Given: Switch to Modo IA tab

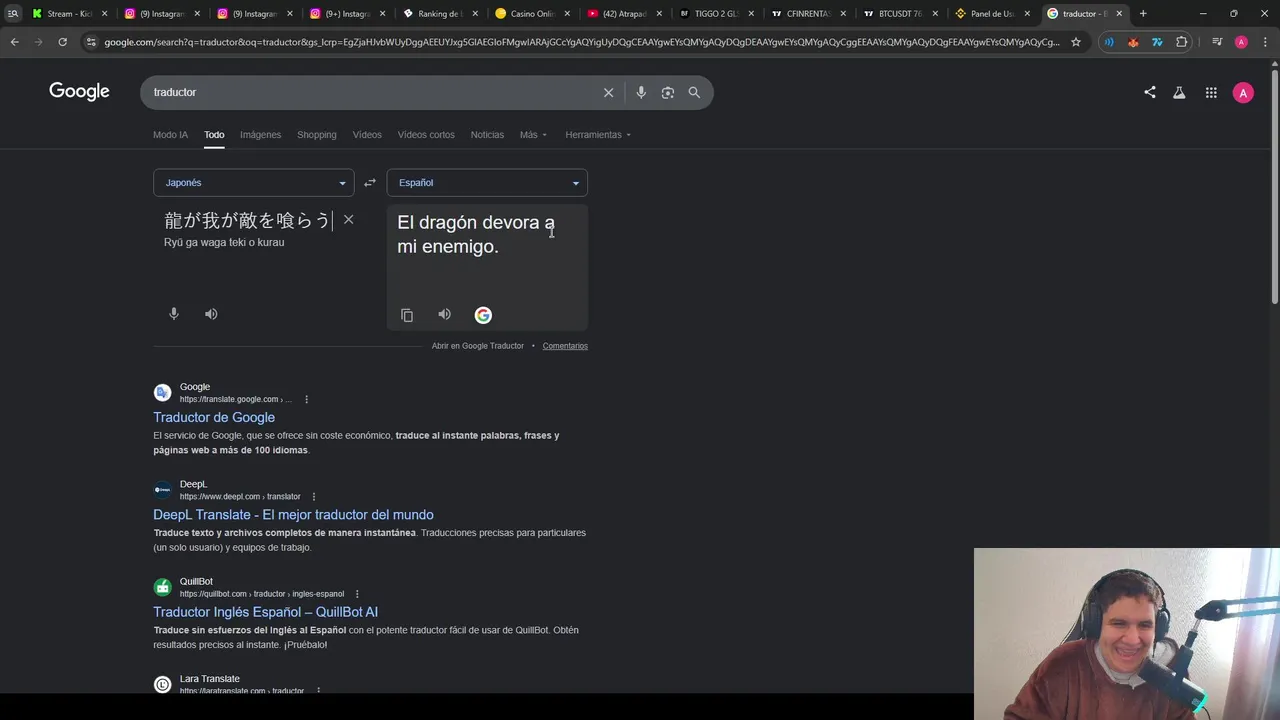Looking at the screenshot, I should (170, 135).
